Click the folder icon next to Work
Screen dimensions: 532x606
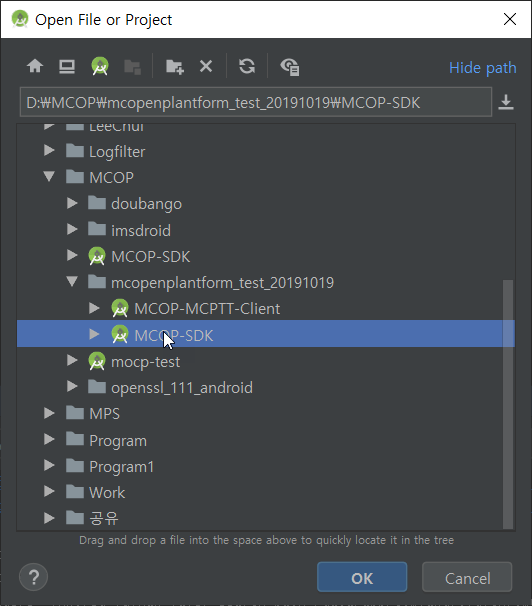[75, 492]
